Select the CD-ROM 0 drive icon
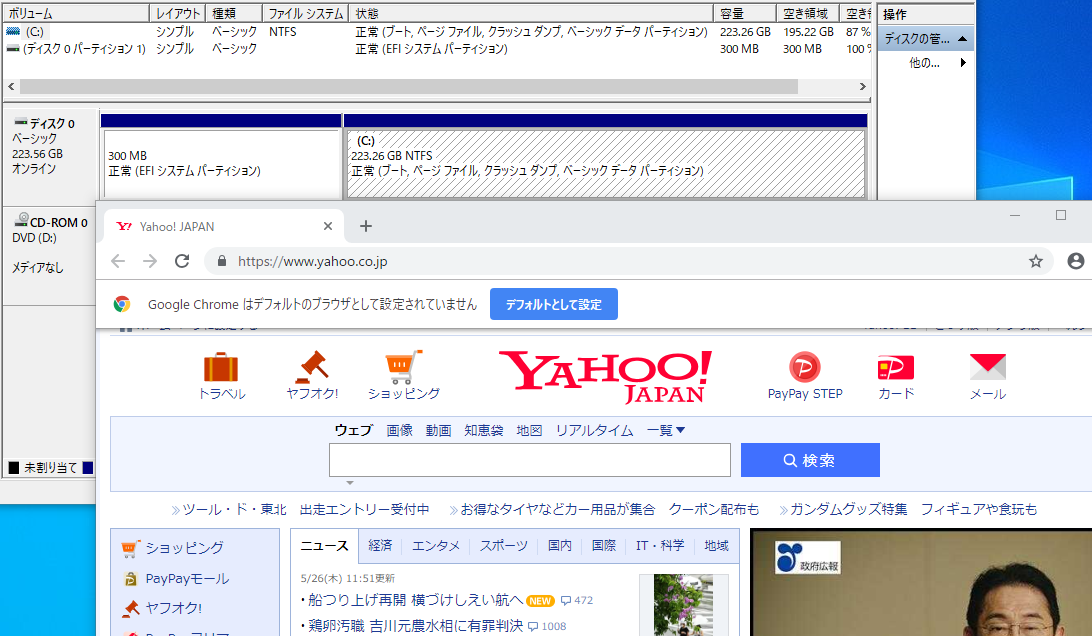This screenshot has width=1092, height=636. pyautogui.click(x=22, y=220)
